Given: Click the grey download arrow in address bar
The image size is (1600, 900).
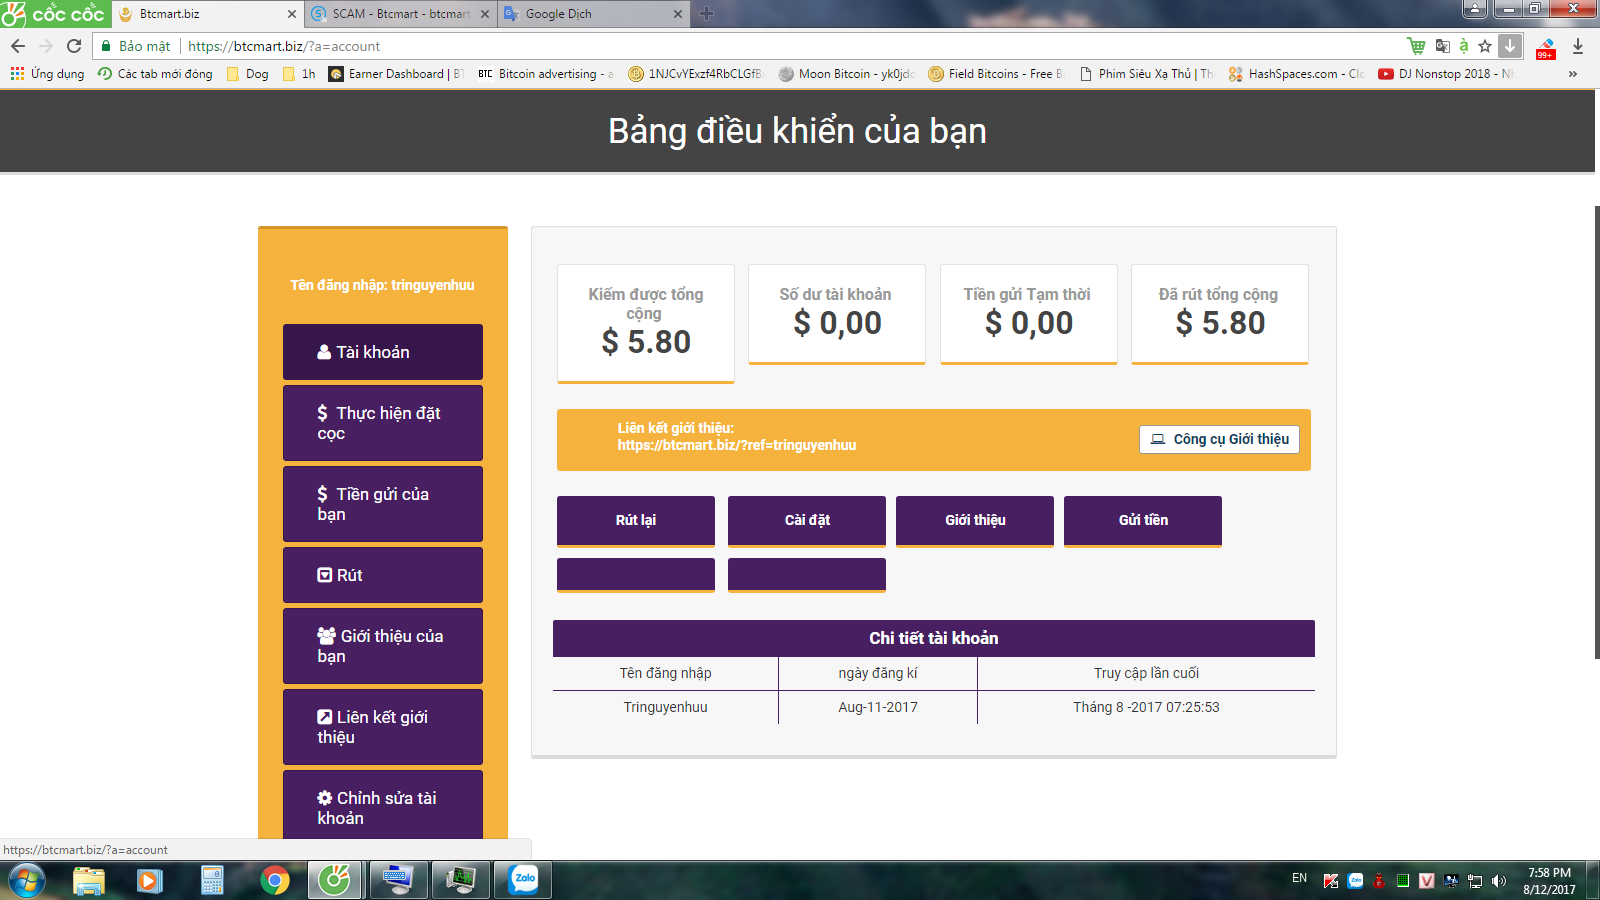Looking at the screenshot, I should pyautogui.click(x=1510, y=46).
